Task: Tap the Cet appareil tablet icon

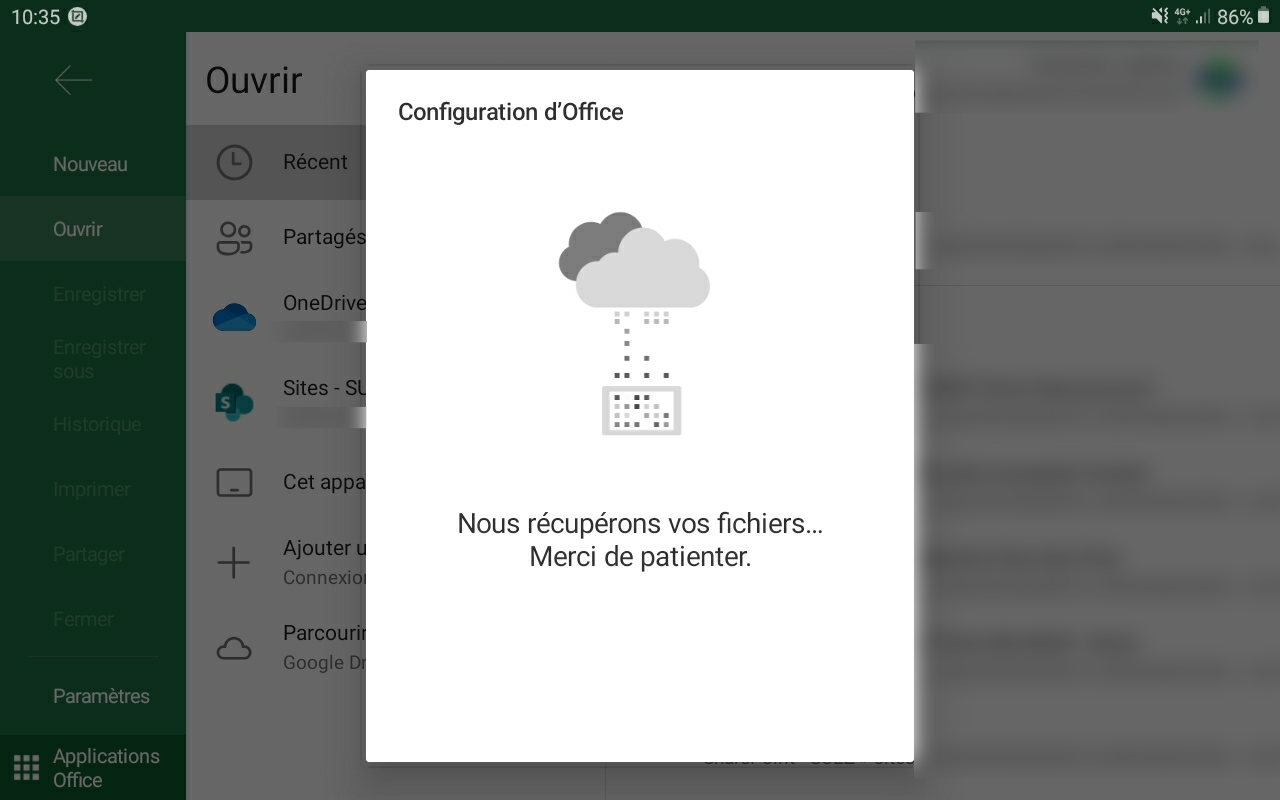Action: pos(234,482)
